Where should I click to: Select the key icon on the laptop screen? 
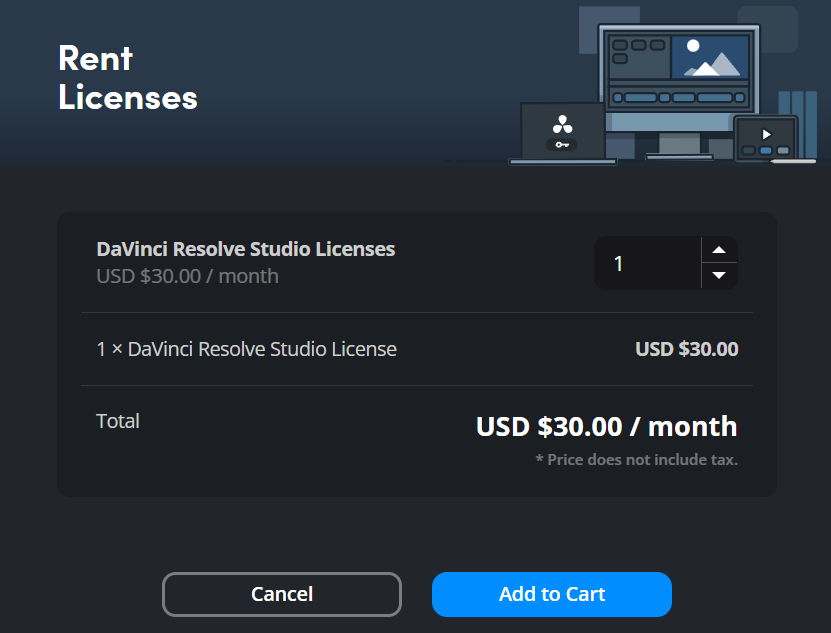[x=561, y=145]
